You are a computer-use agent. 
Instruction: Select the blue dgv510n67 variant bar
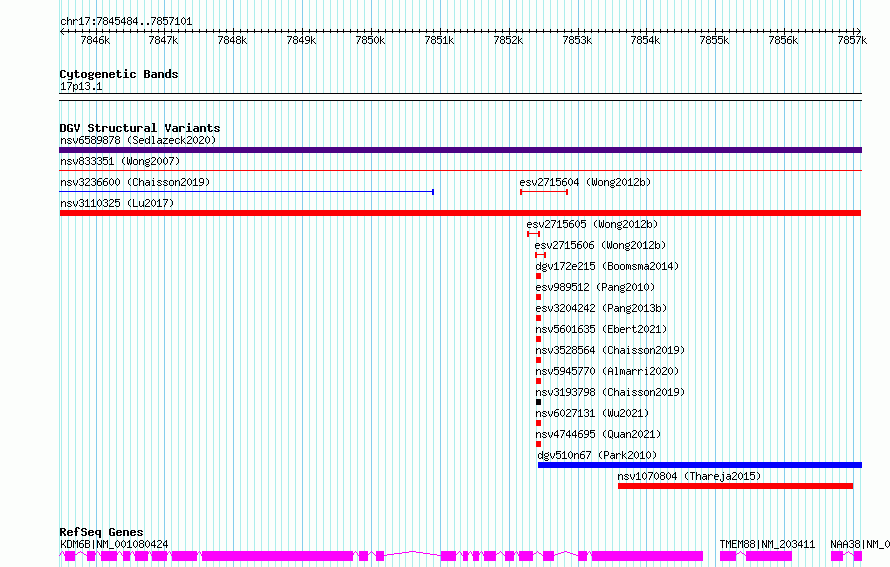(x=700, y=465)
